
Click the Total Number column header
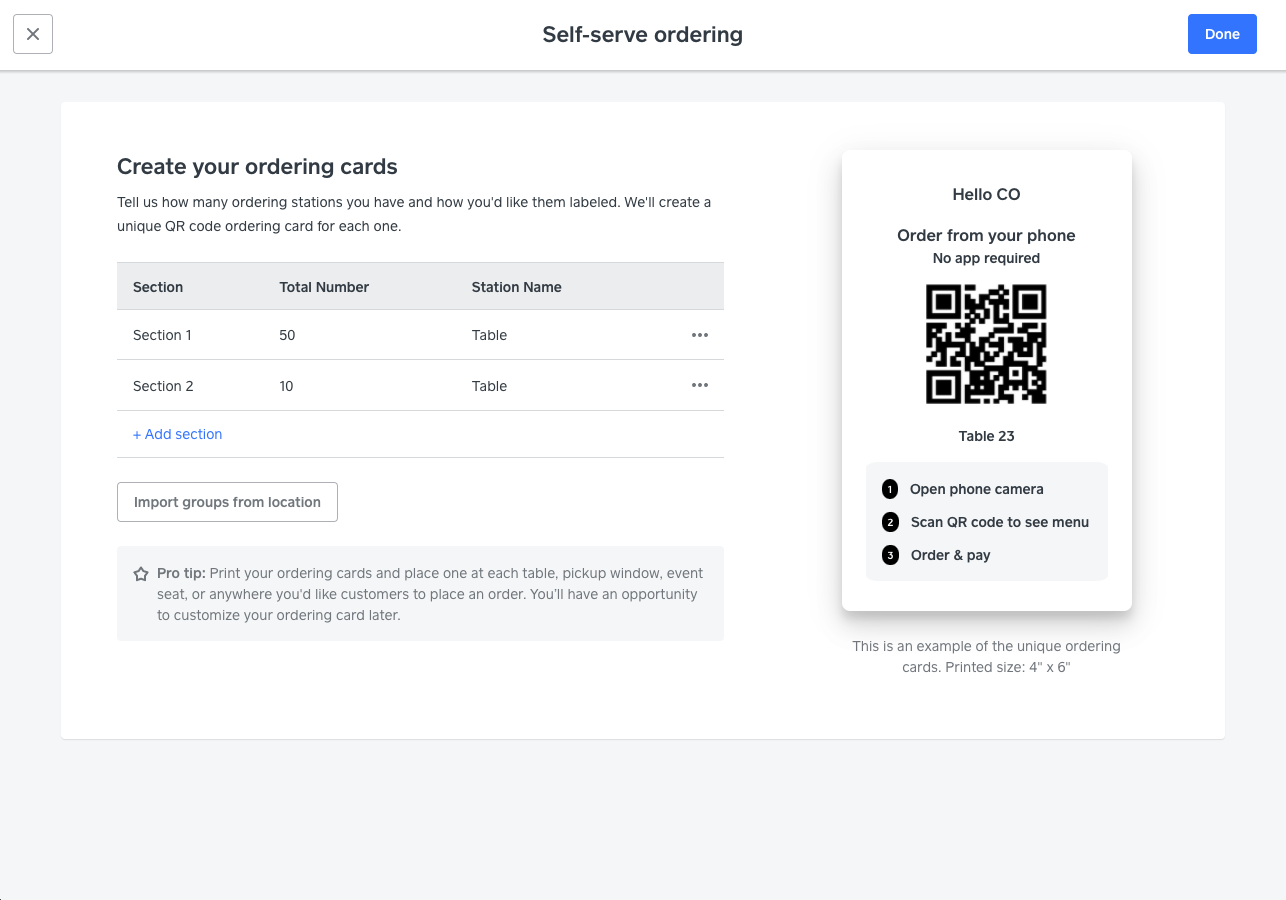click(324, 287)
